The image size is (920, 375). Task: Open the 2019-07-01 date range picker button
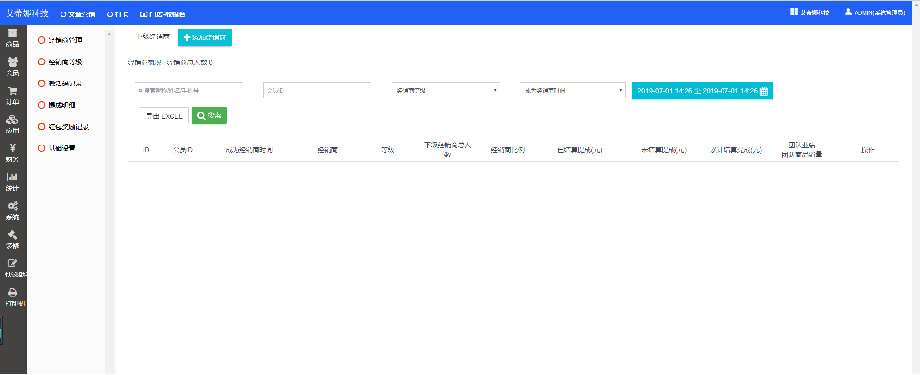pos(702,91)
